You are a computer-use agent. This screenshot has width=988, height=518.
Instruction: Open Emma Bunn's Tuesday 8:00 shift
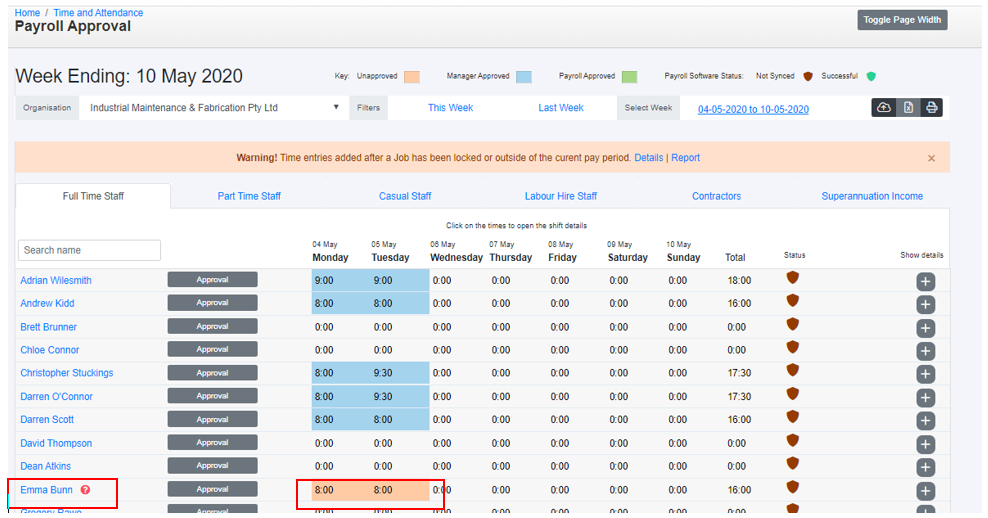click(x=382, y=490)
